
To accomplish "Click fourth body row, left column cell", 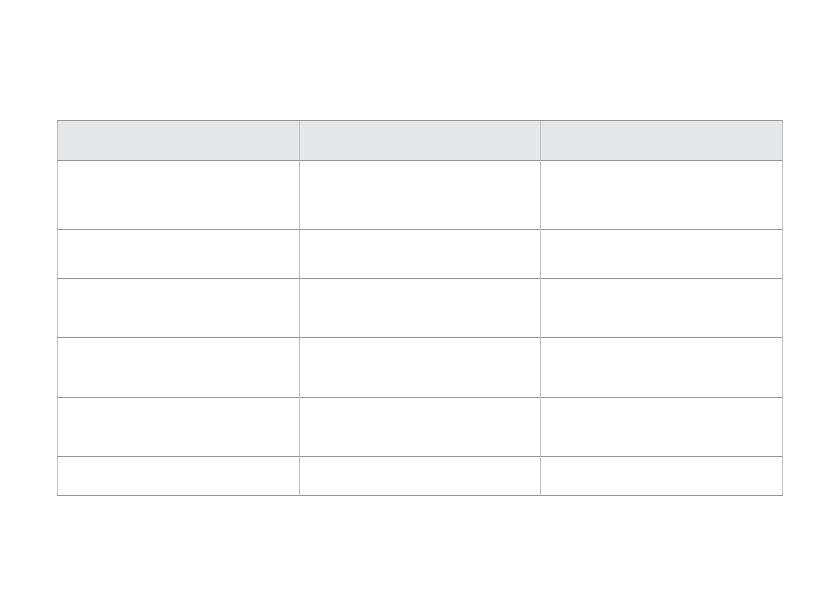I will [178, 367].
